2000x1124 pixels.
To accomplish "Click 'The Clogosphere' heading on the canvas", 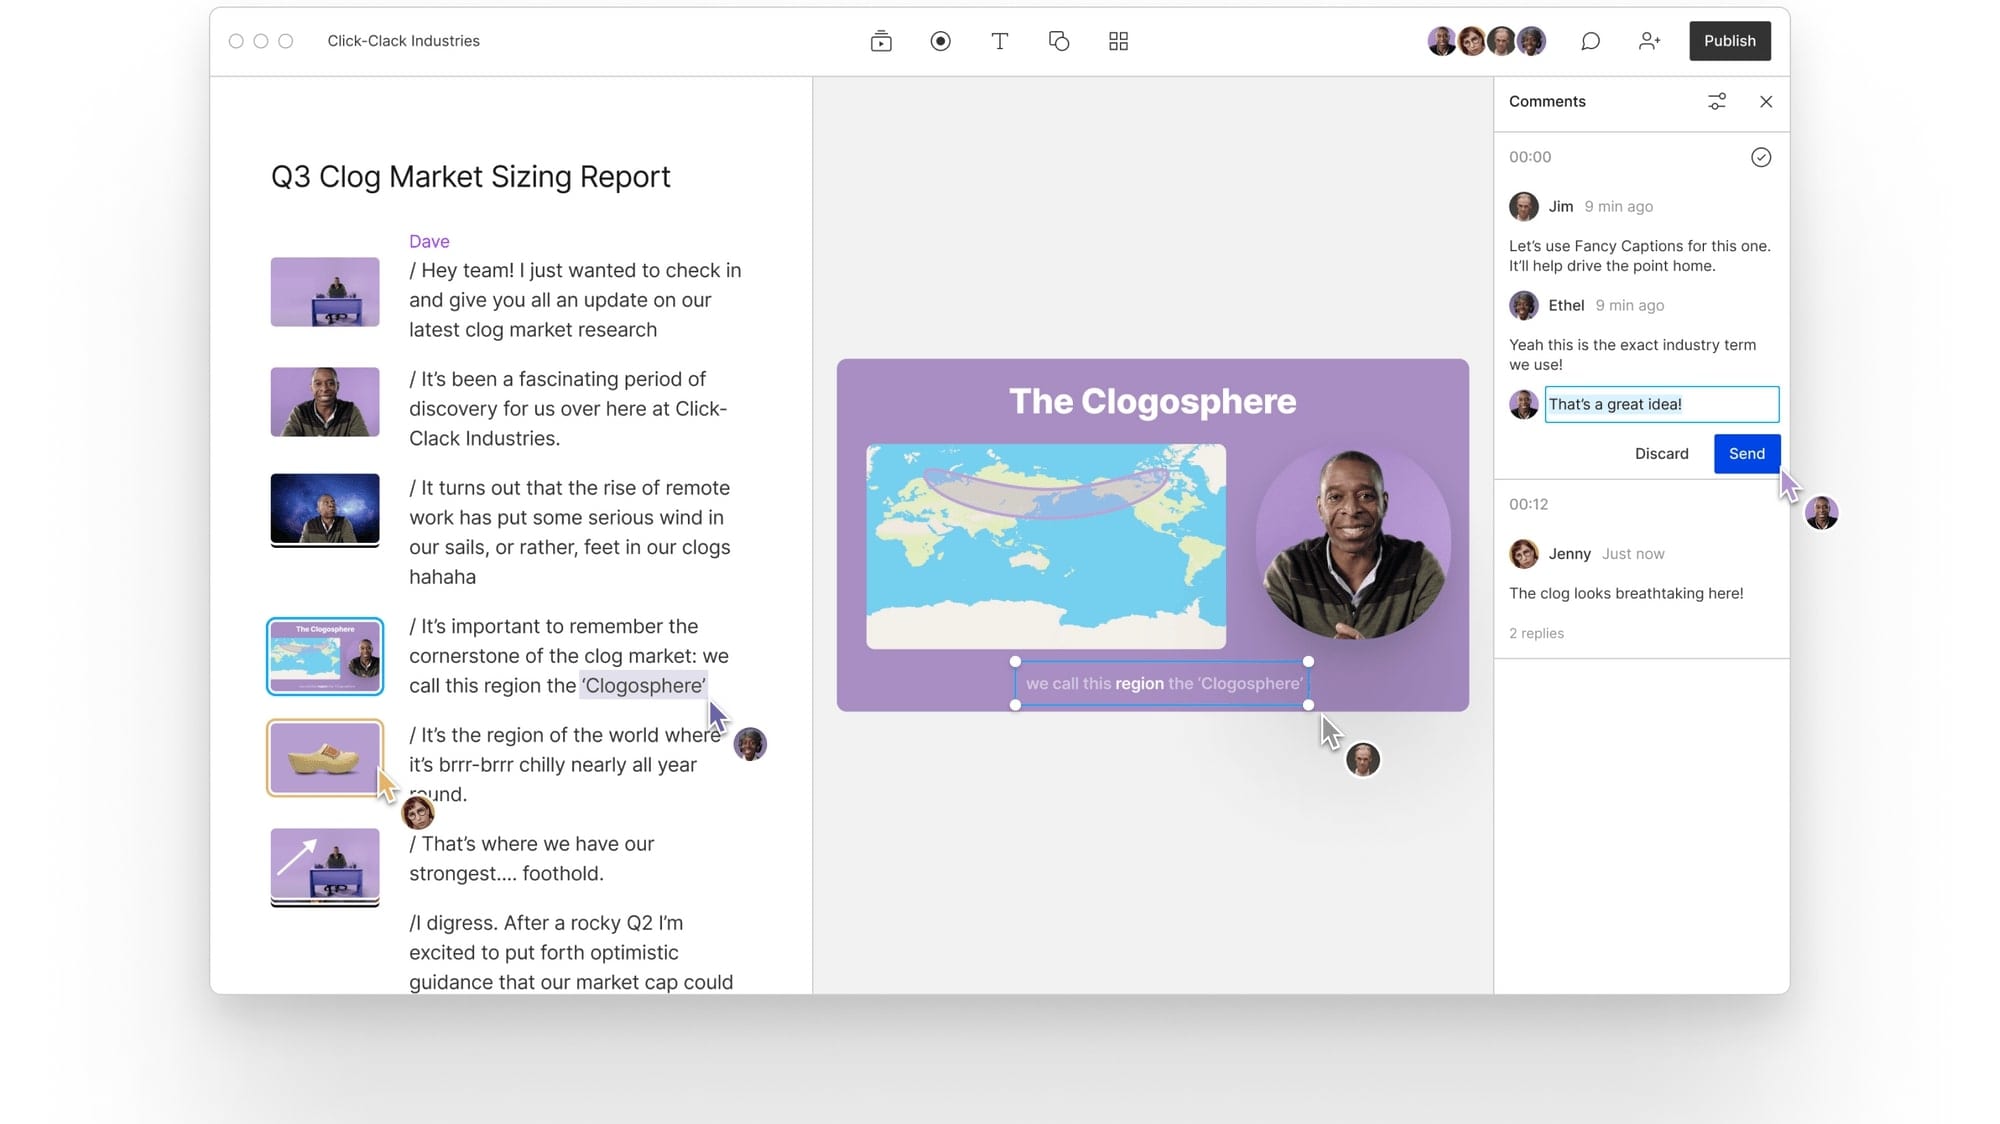I will coord(1152,401).
